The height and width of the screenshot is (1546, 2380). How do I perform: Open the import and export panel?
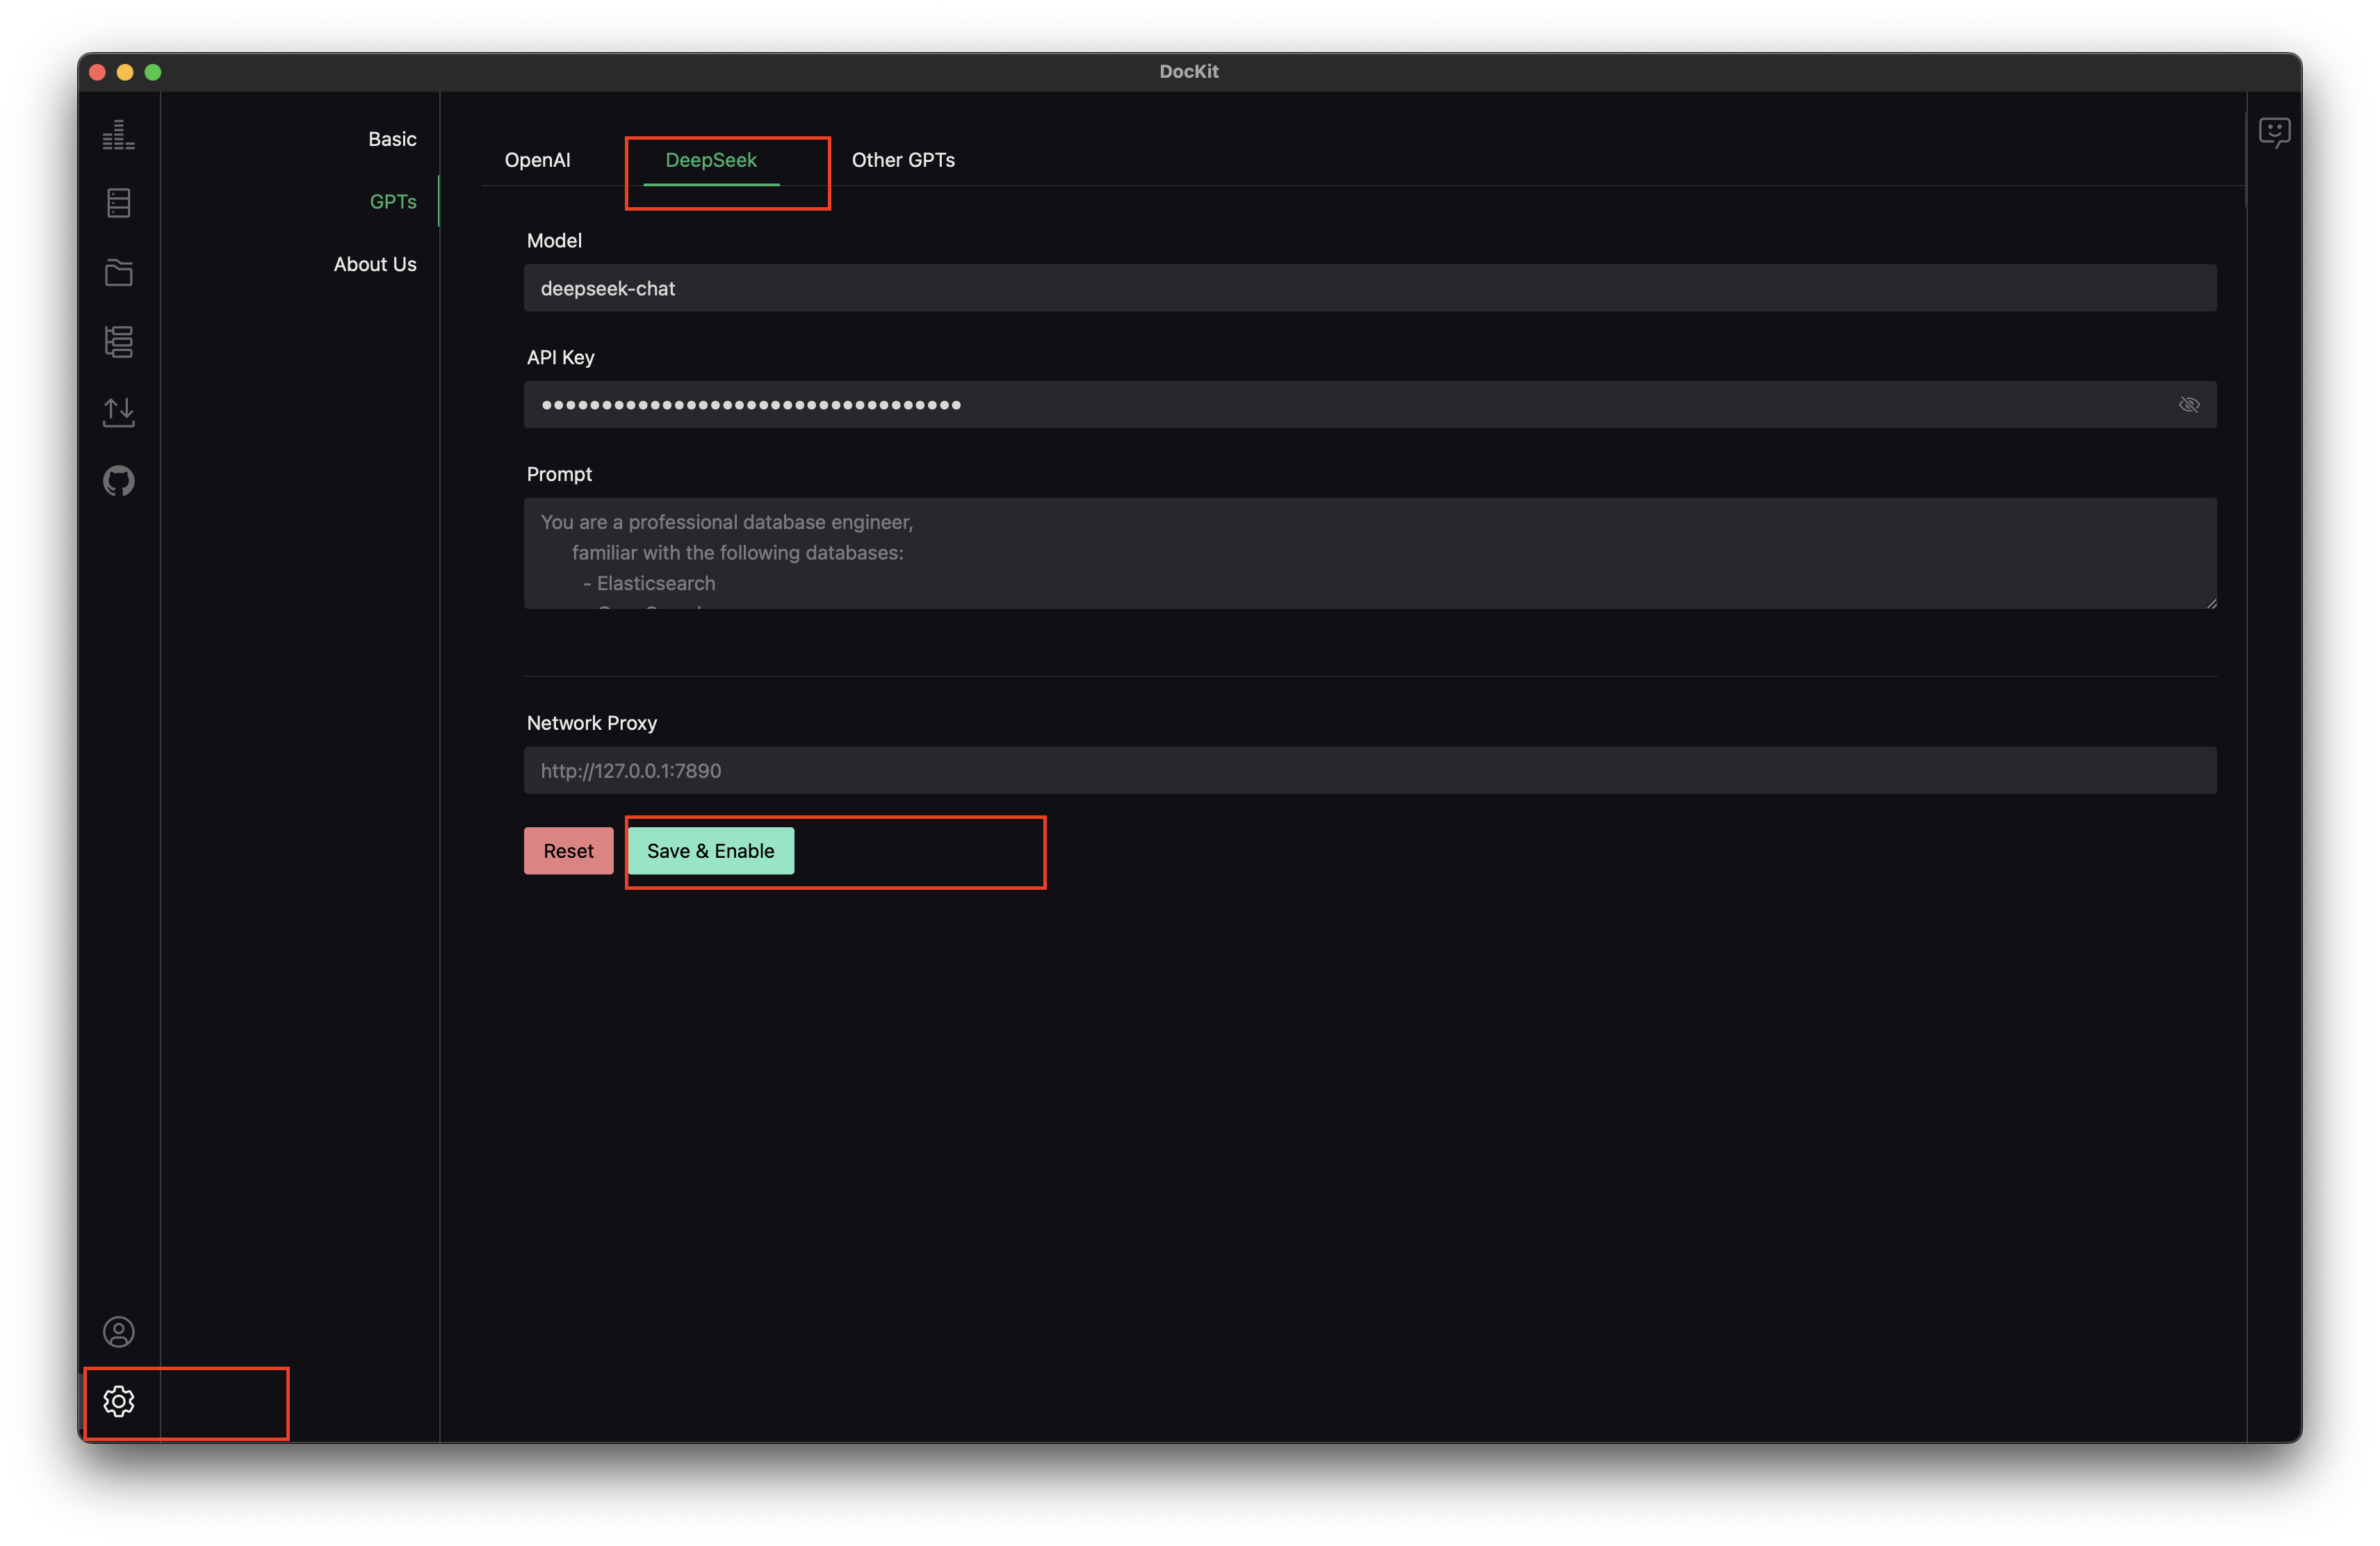pyautogui.click(x=118, y=411)
